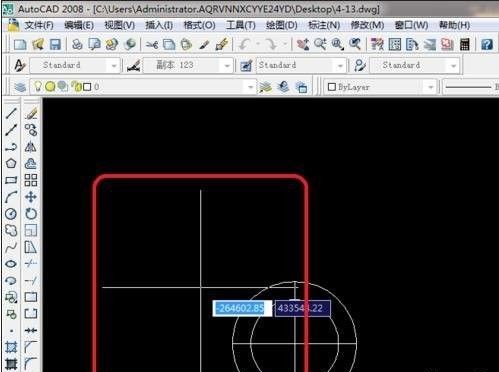Open the 标注(N) menu
This screenshot has width=499, height=372.
pyautogui.click(x=324, y=25)
